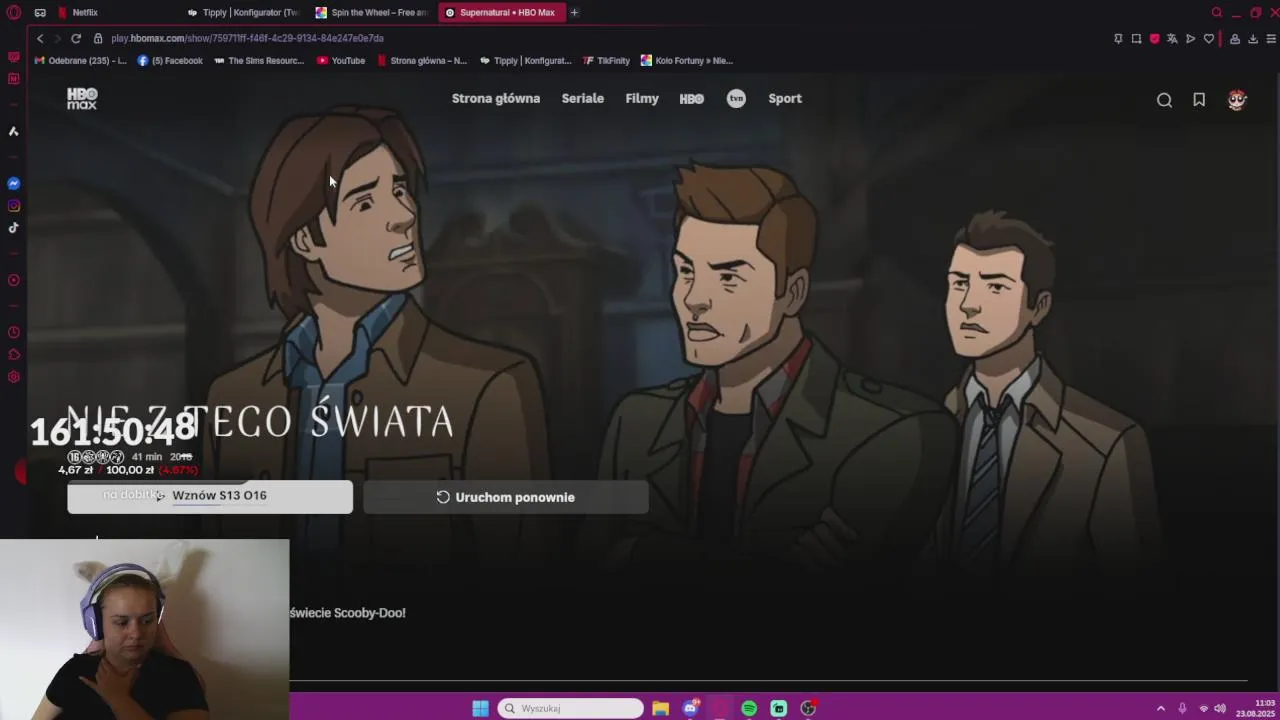Click the pin icon in address bar

(x=1118, y=38)
